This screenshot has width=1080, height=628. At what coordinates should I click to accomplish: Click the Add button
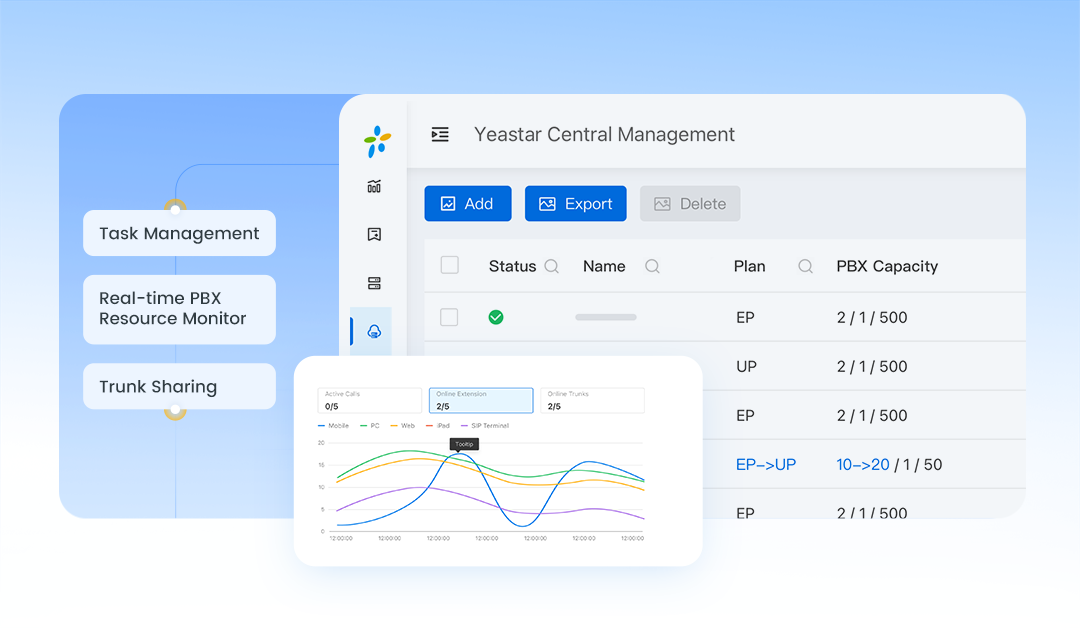467,204
